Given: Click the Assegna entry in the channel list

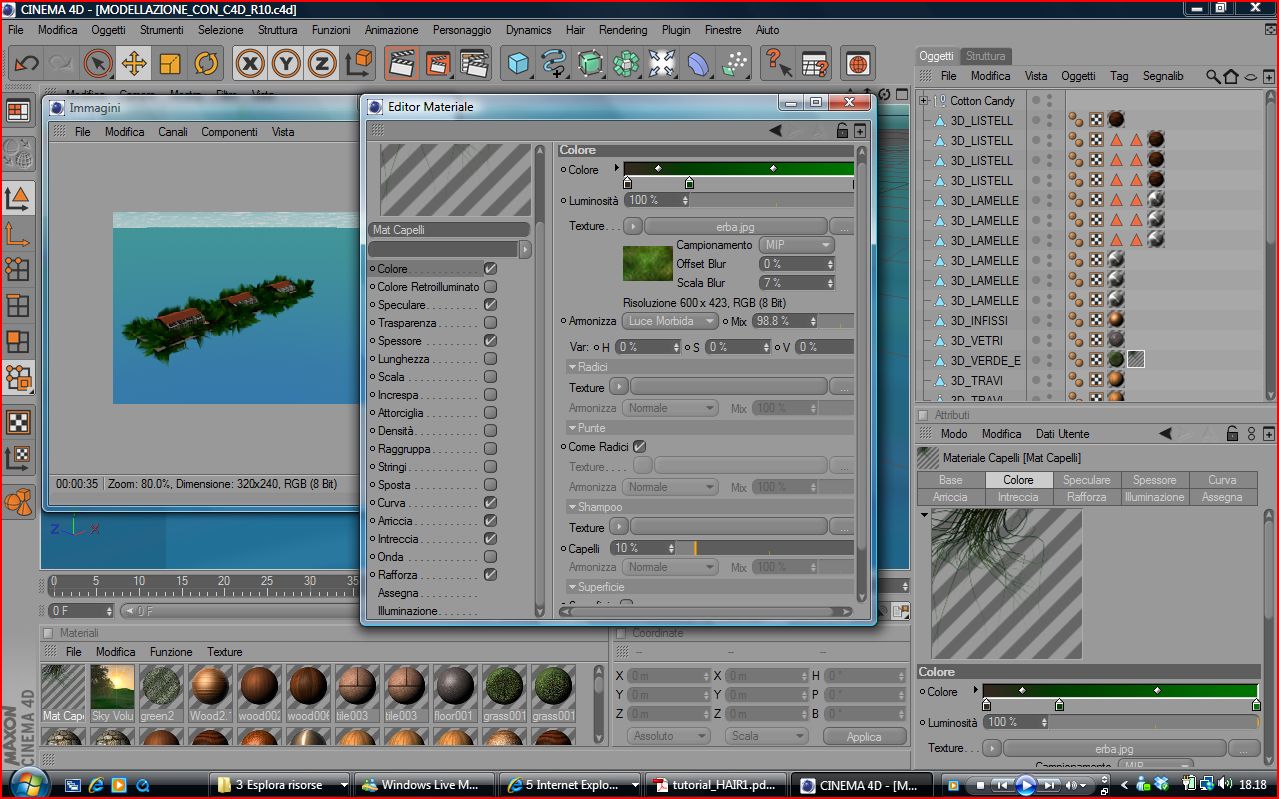Looking at the screenshot, I should point(398,593).
